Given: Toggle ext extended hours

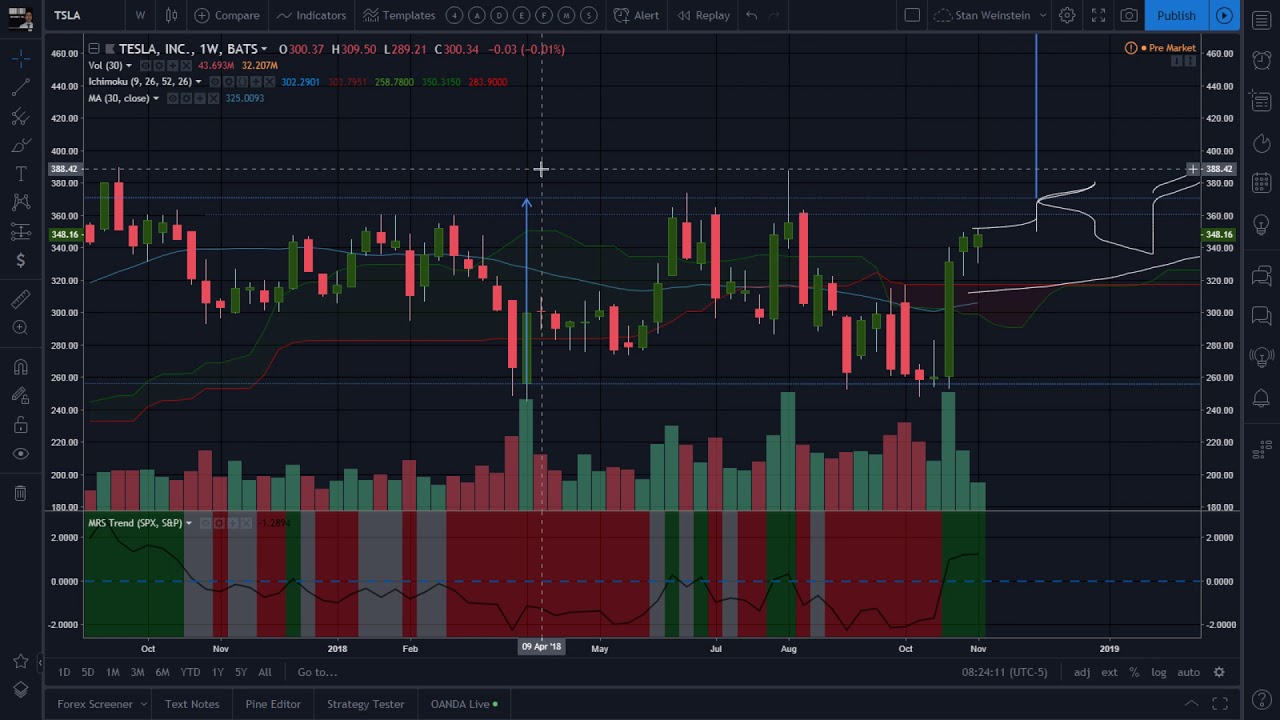Looking at the screenshot, I should point(1109,672).
